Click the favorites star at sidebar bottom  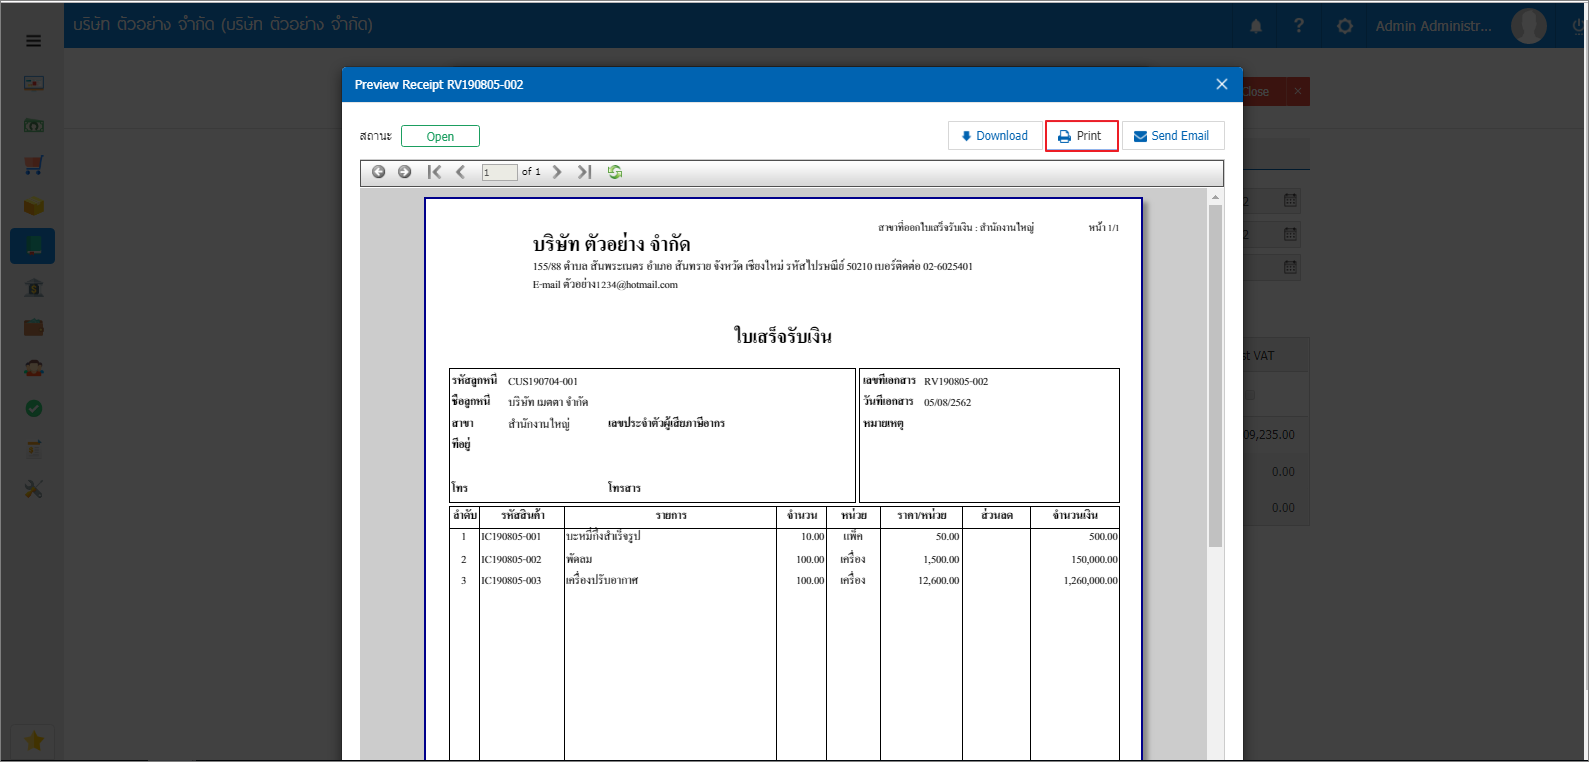coord(33,741)
